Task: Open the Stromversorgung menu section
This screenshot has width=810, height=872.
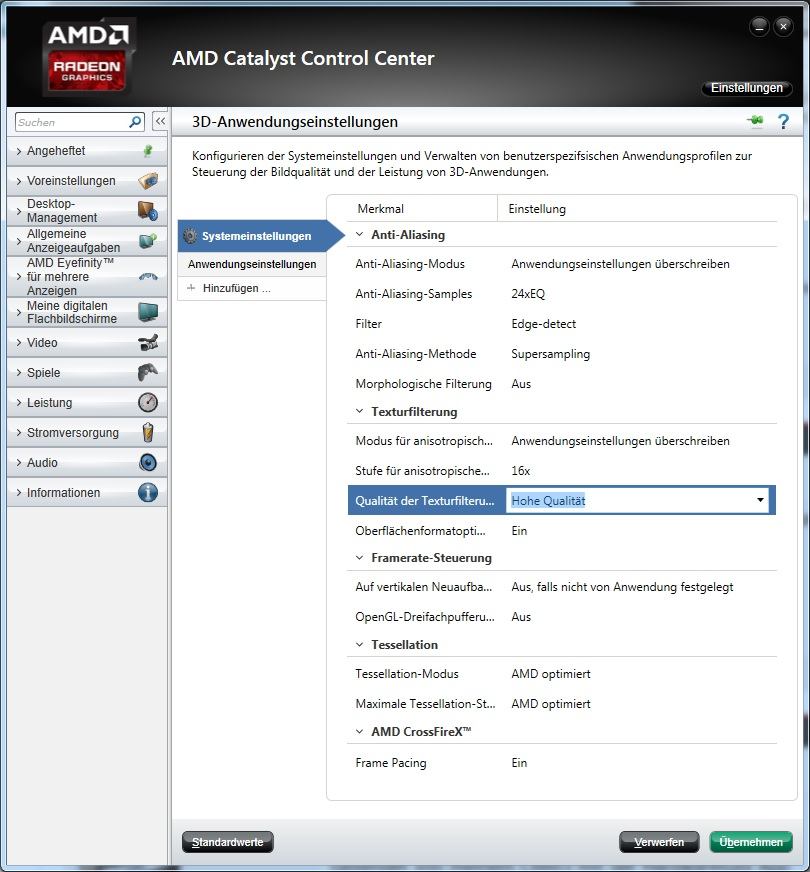Action: 87,433
